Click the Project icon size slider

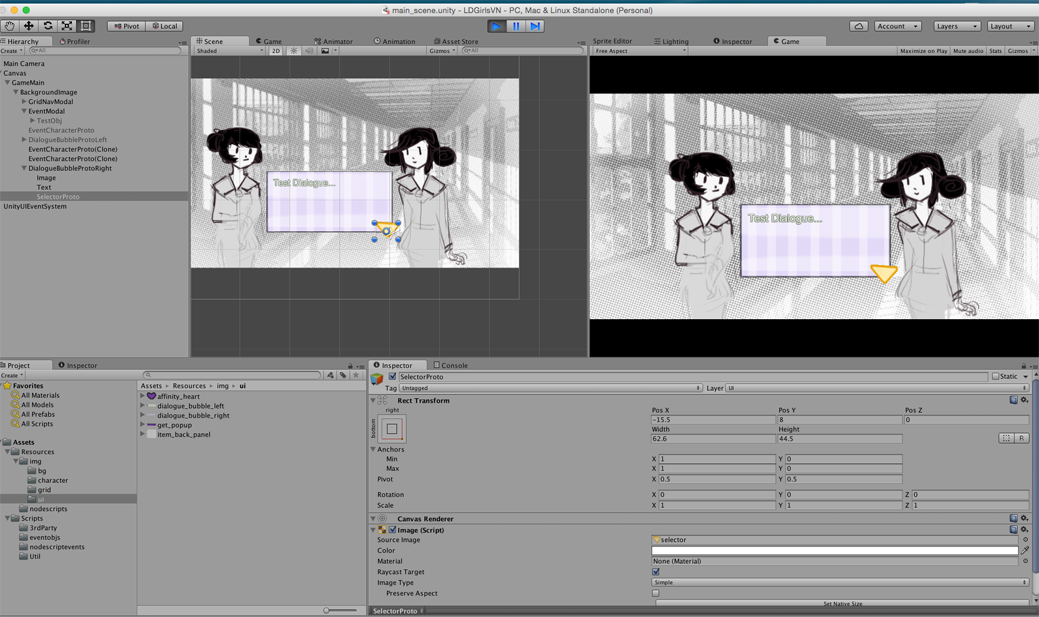[x=341, y=610]
